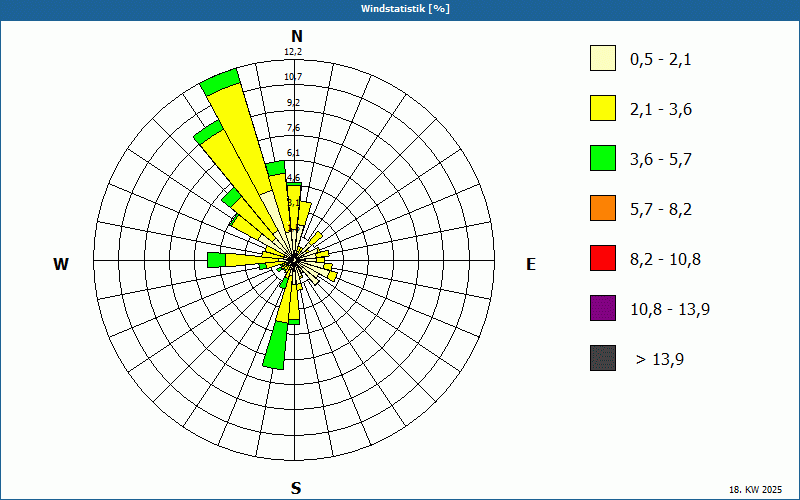Click the 10,7 ring scale label
The height and width of the screenshot is (500, 800).
[x=293, y=77]
